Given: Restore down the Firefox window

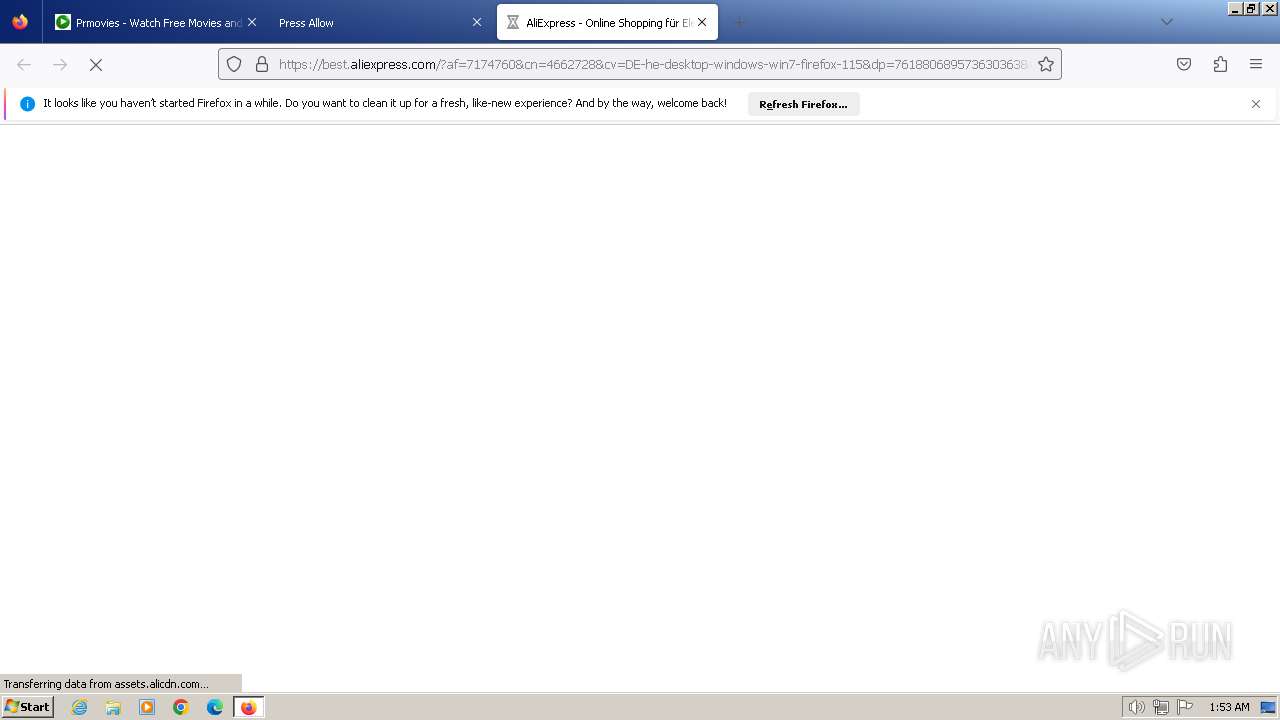Looking at the screenshot, I should pos(1251,8).
